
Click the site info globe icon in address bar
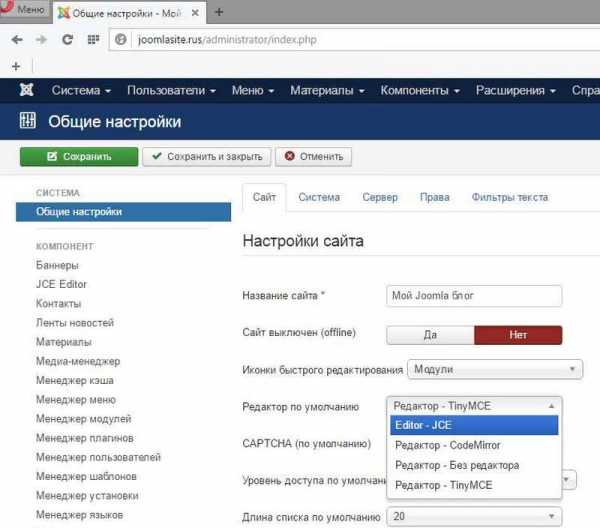point(121,39)
